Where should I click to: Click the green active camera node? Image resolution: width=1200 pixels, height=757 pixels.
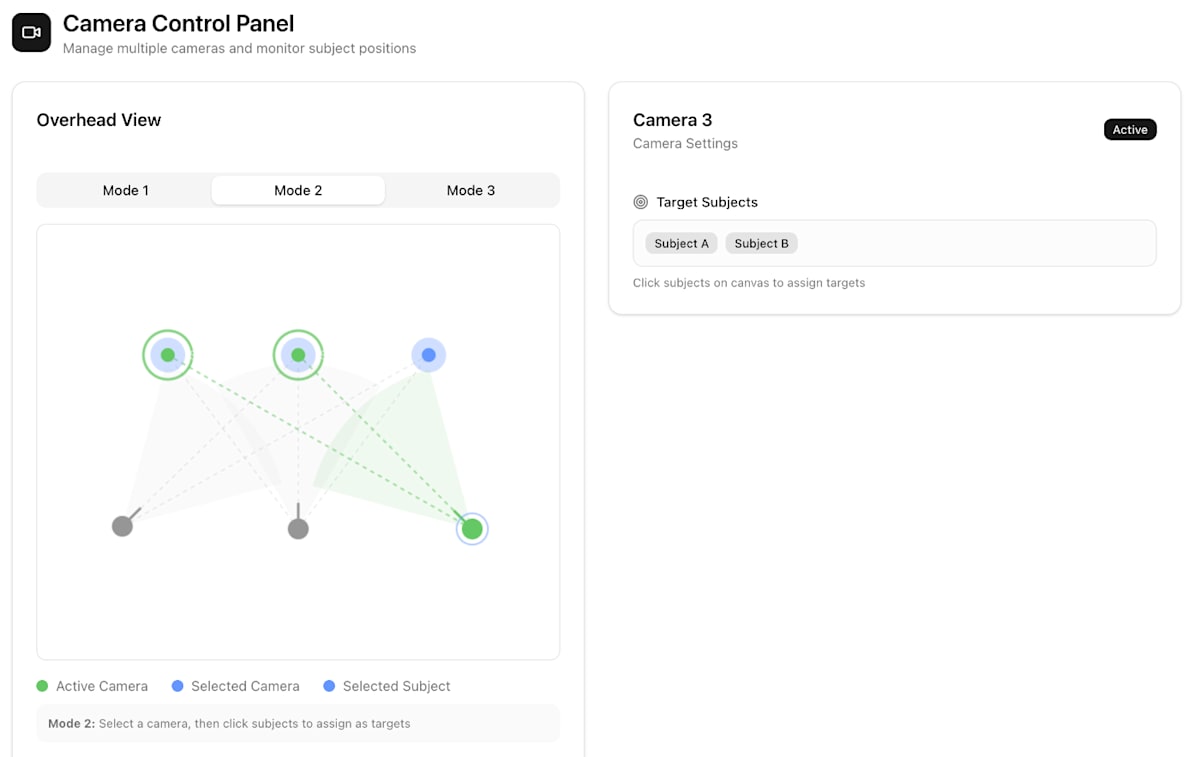(472, 528)
